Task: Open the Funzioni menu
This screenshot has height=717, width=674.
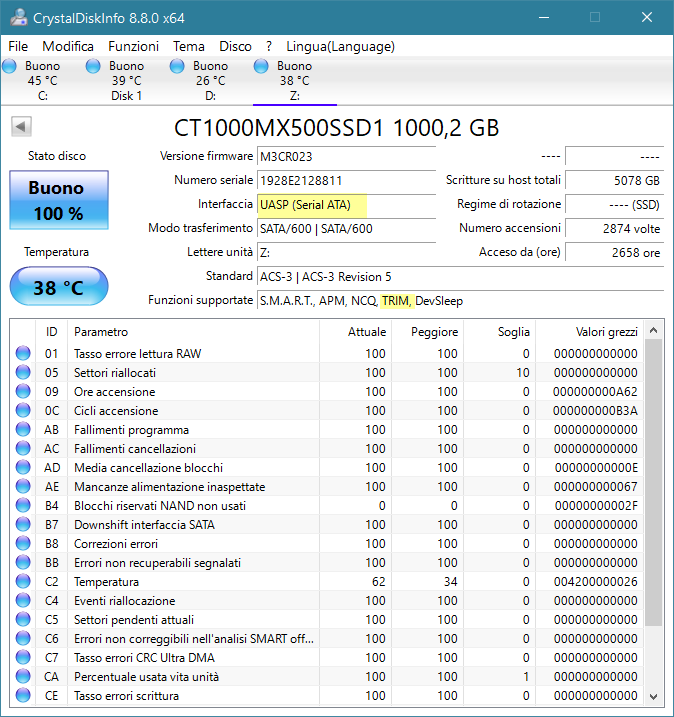Action: (x=133, y=46)
